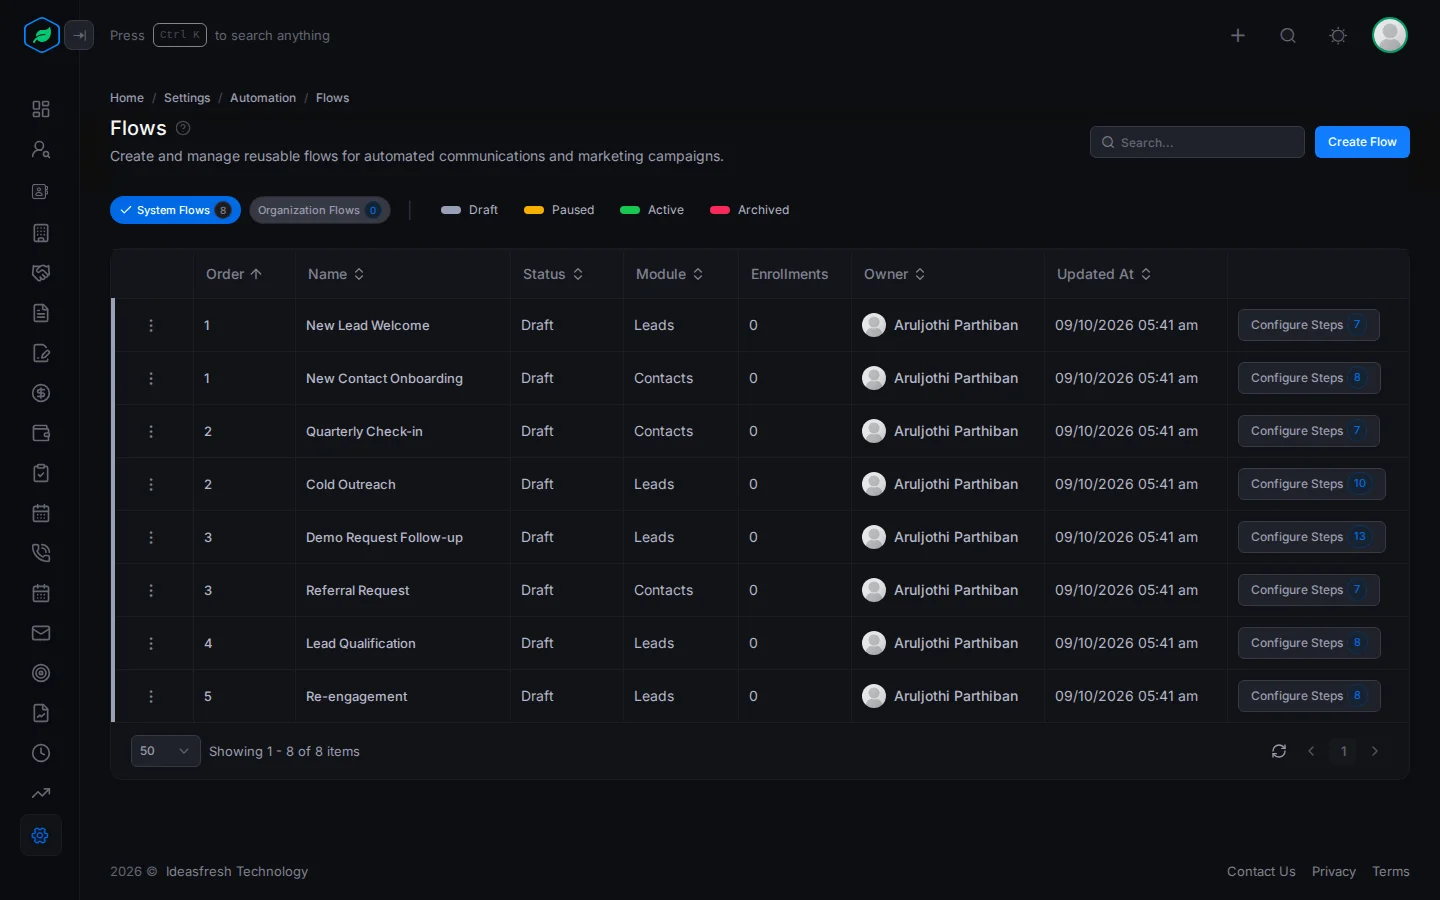Open the Terms footer link
Viewport: 1440px width, 900px height.
click(x=1391, y=871)
